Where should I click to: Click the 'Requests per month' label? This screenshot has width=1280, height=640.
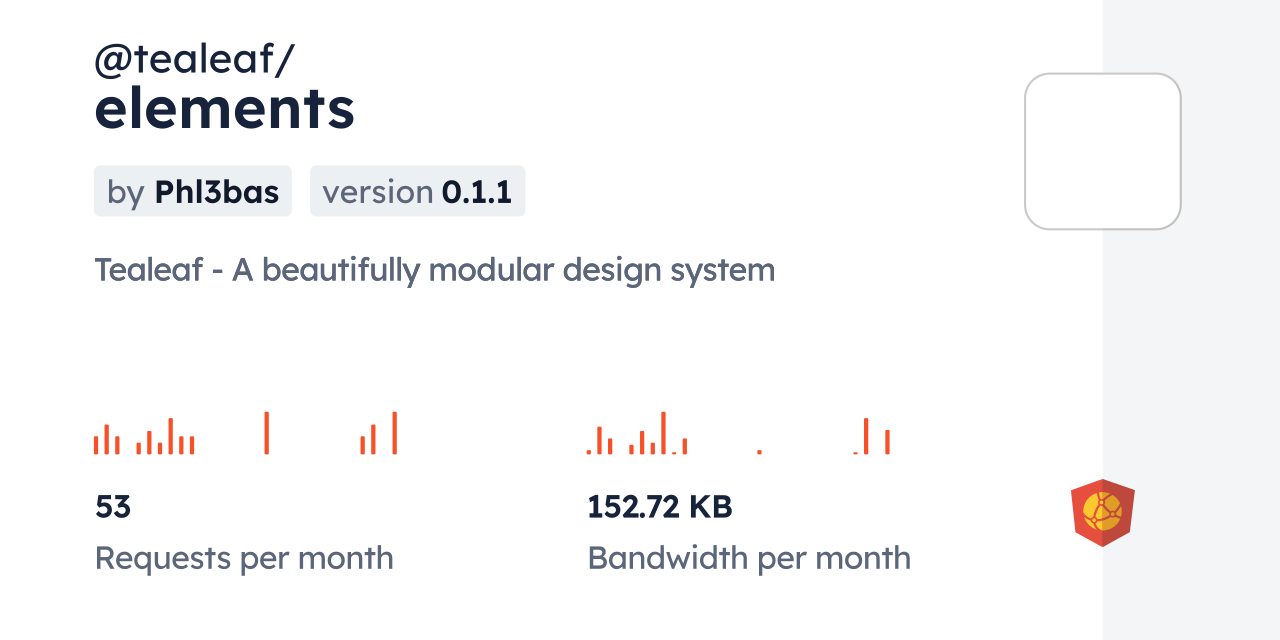244,558
